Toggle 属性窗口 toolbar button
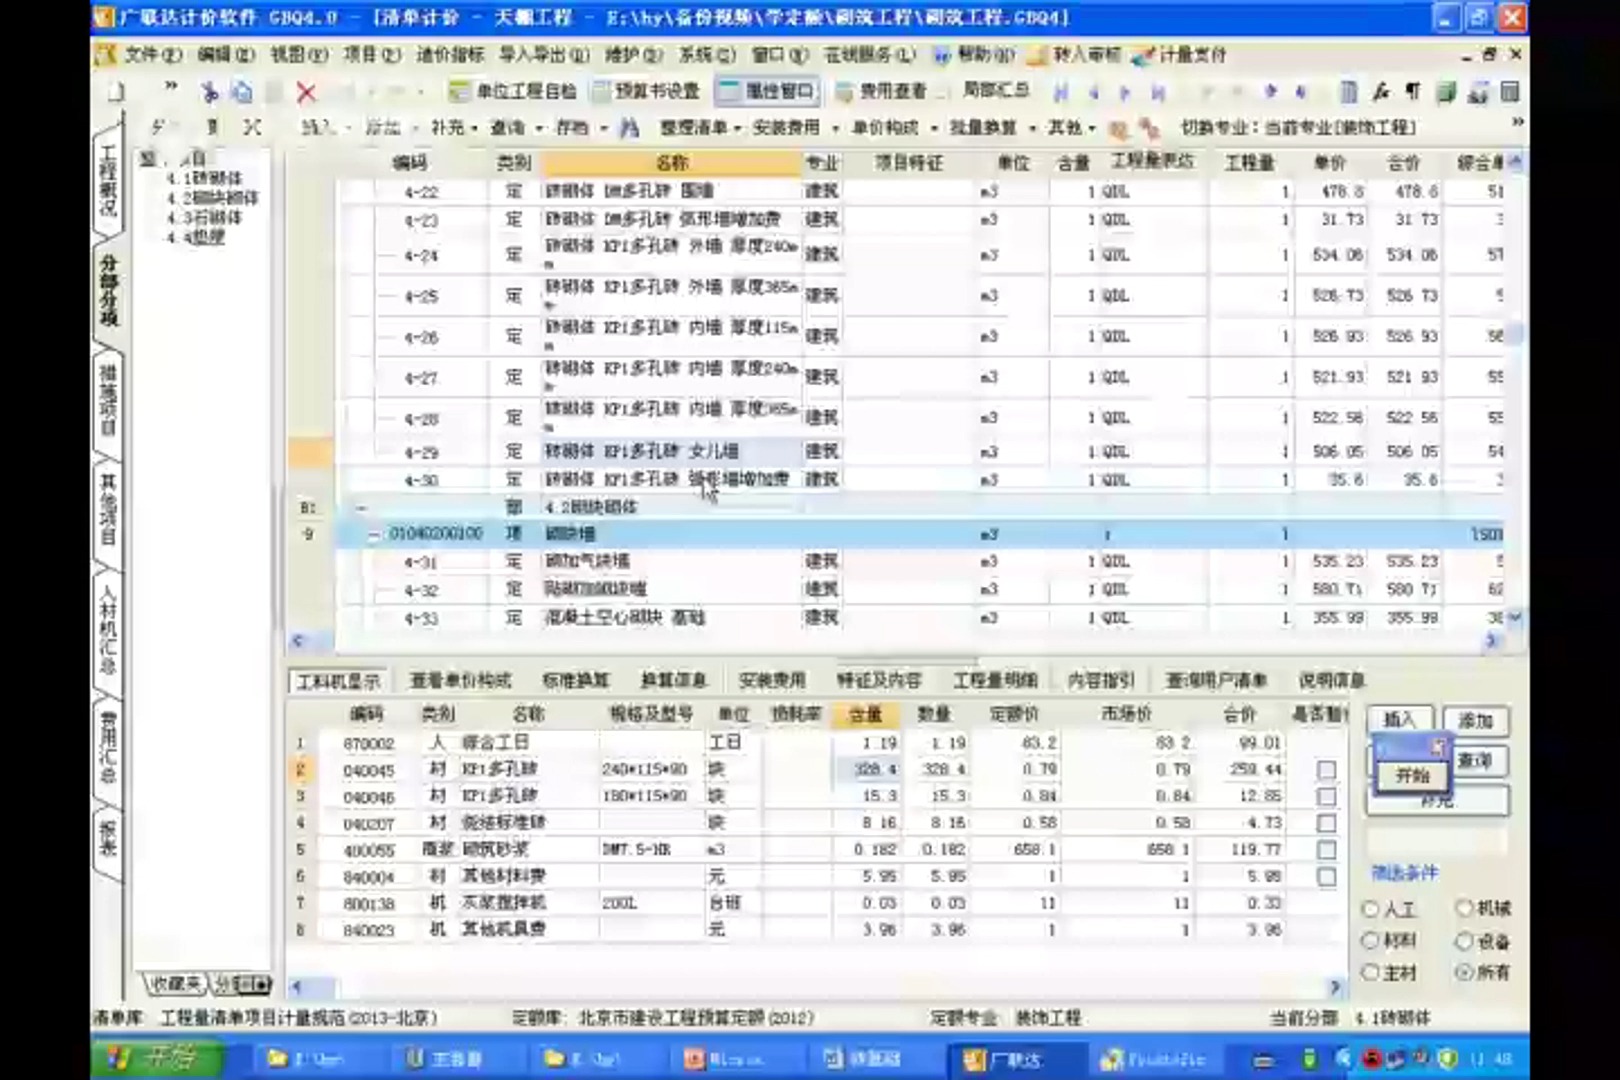Image resolution: width=1620 pixels, height=1080 pixels. tap(768, 91)
